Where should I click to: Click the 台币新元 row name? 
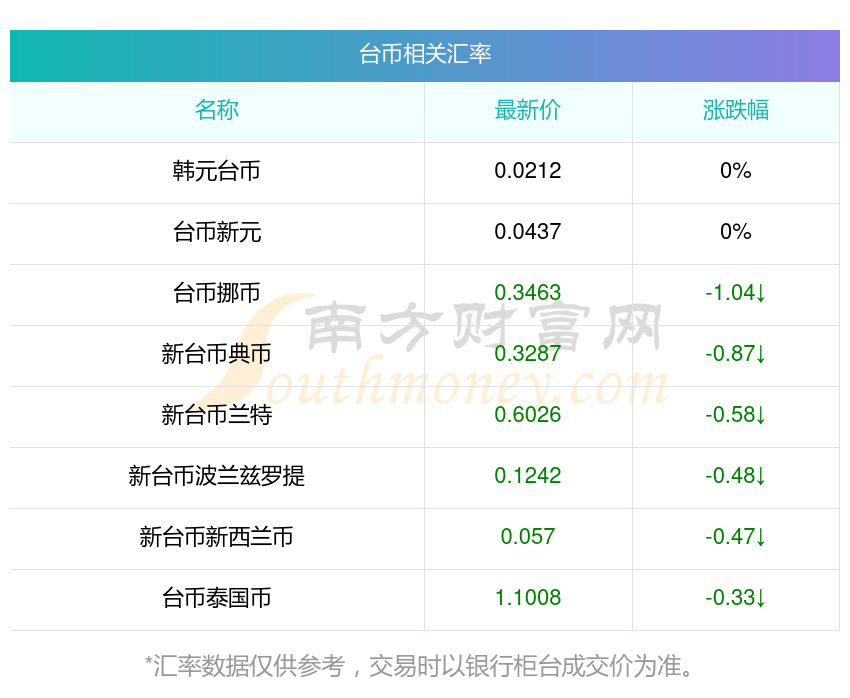click(217, 232)
